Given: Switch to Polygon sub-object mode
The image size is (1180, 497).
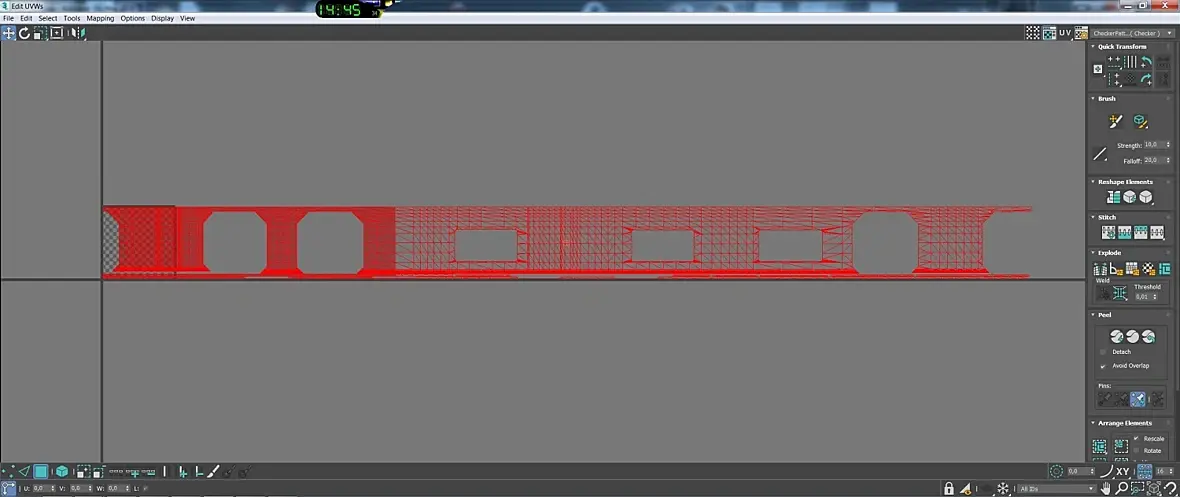Looking at the screenshot, I should (41, 471).
